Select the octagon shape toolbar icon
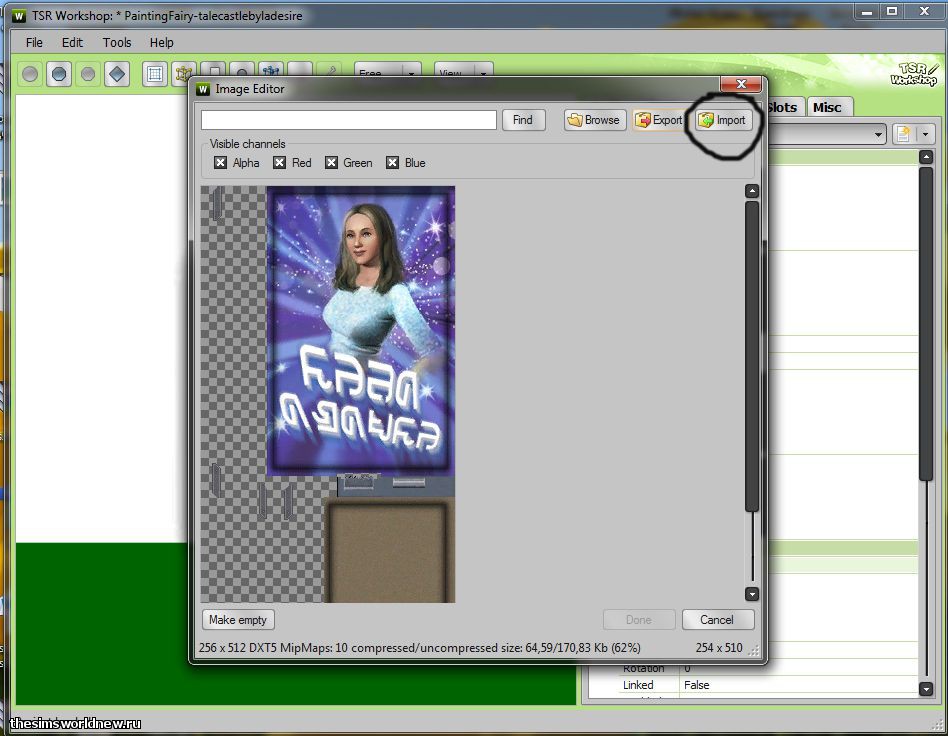Viewport: 948px width, 736px height. tap(59, 74)
